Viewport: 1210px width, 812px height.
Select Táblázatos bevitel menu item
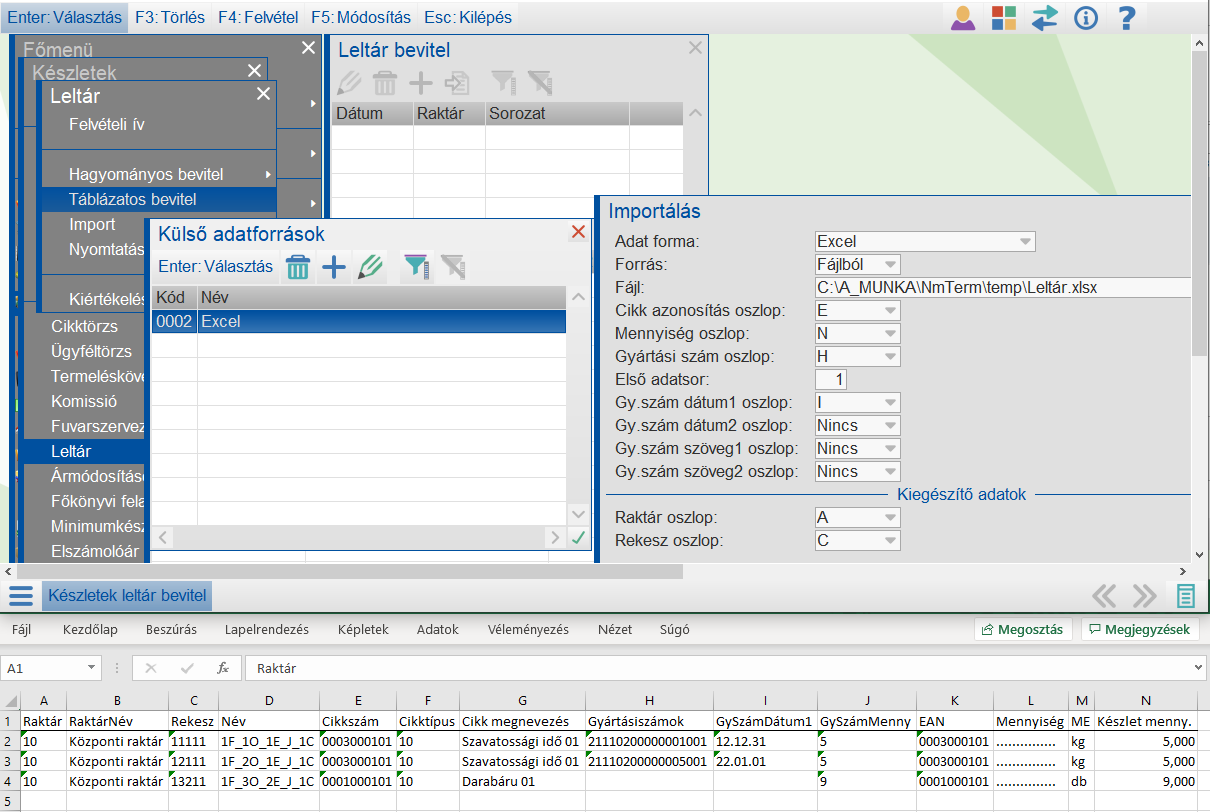click(x=132, y=199)
